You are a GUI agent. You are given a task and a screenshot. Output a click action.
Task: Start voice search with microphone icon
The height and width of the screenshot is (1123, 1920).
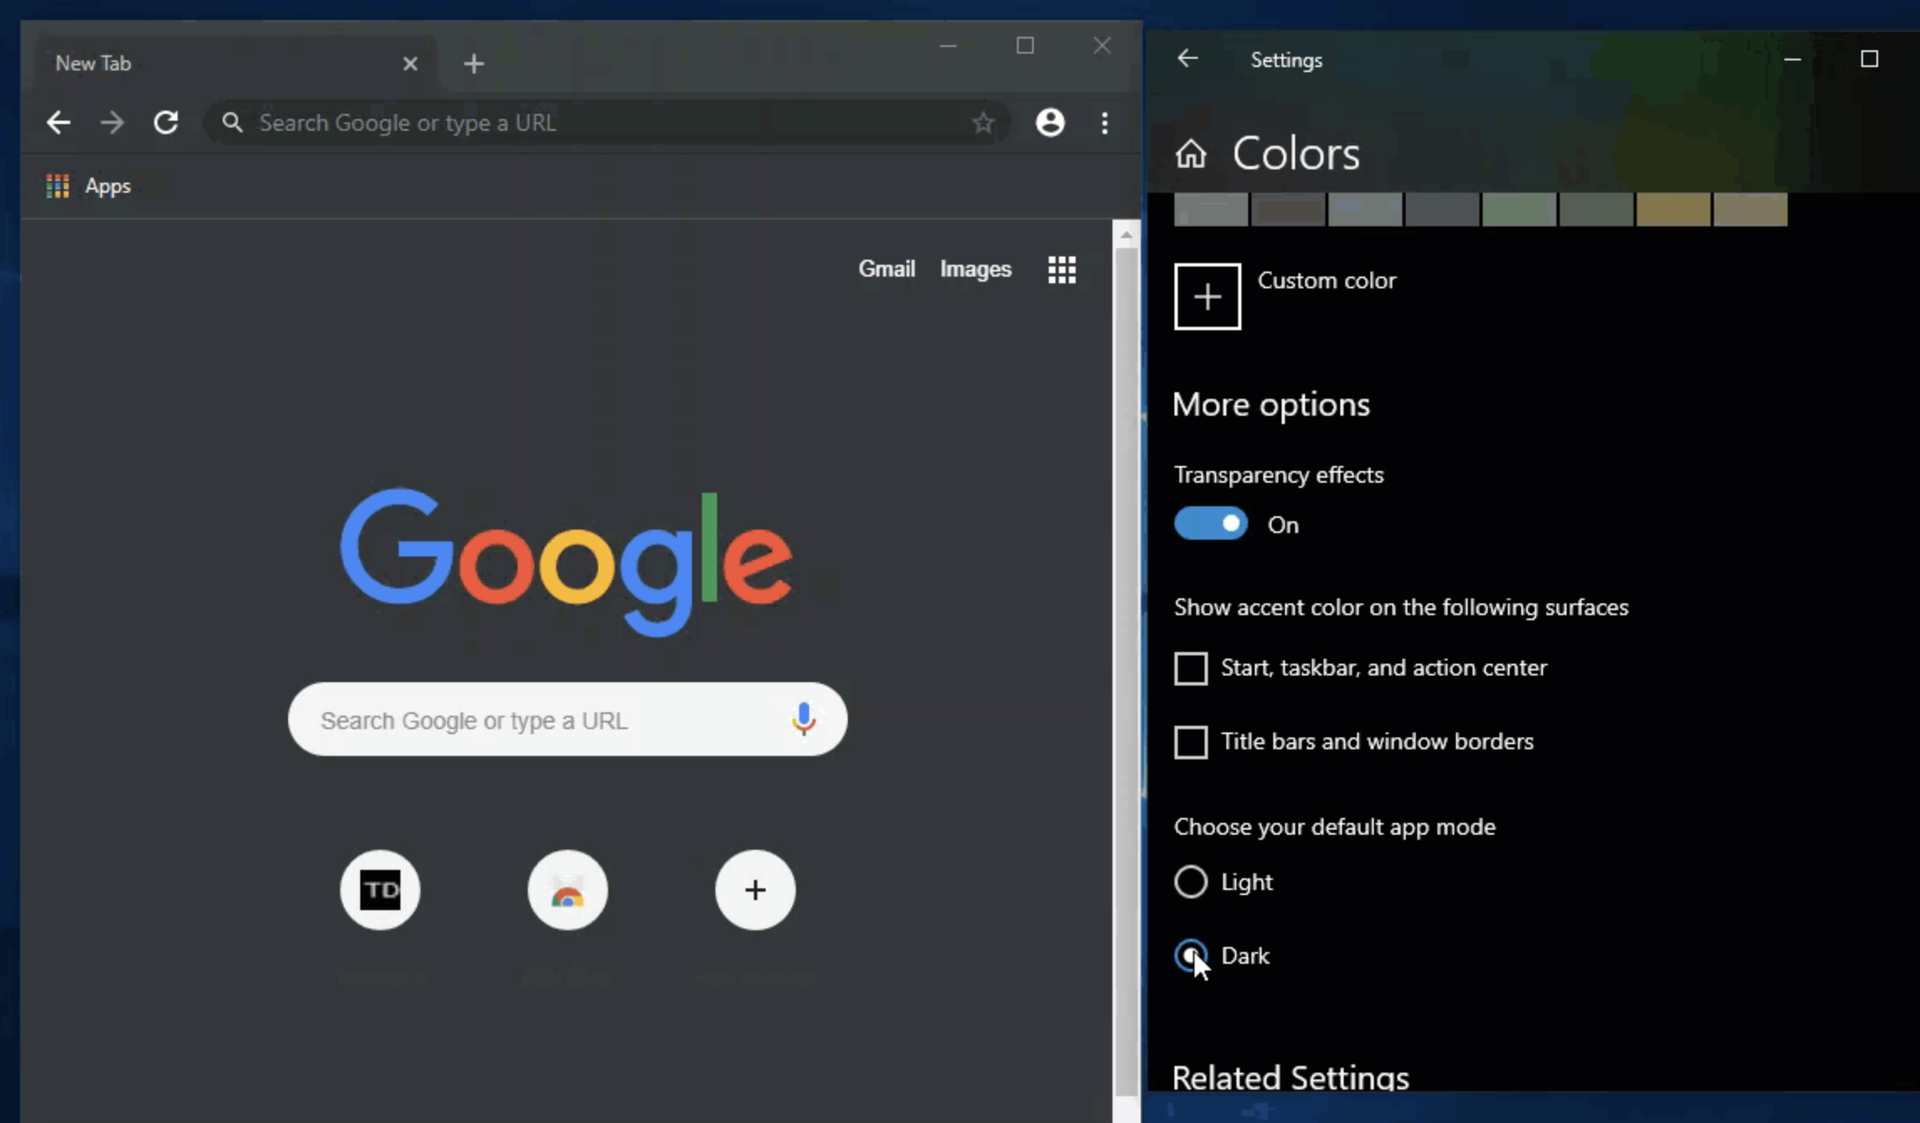click(803, 719)
